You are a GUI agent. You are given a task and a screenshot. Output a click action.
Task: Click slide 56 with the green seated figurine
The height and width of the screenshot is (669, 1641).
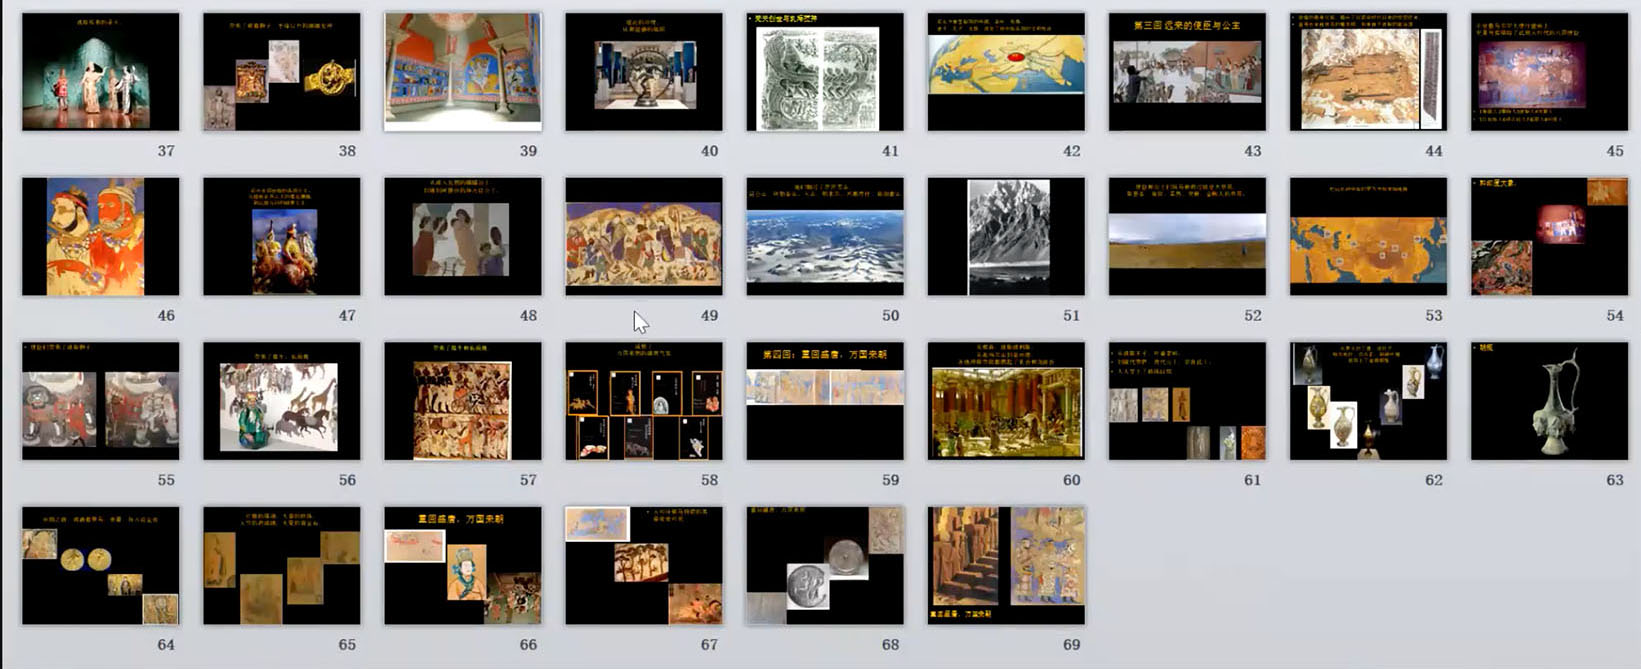point(282,401)
